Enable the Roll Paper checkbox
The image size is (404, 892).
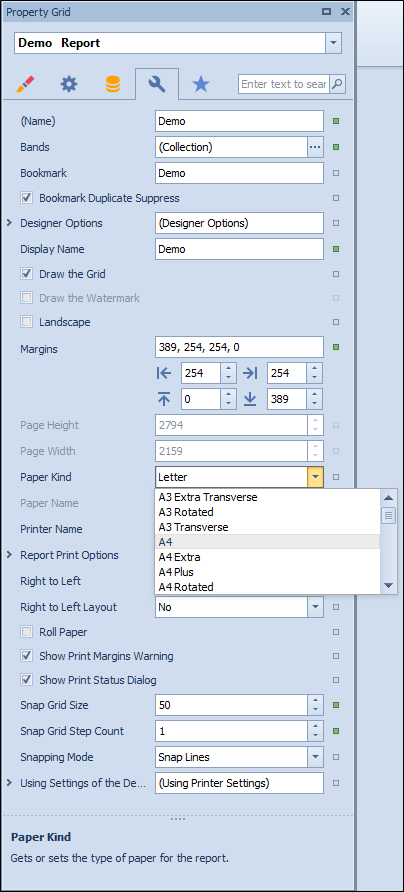pyautogui.click(x=27, y=631)
